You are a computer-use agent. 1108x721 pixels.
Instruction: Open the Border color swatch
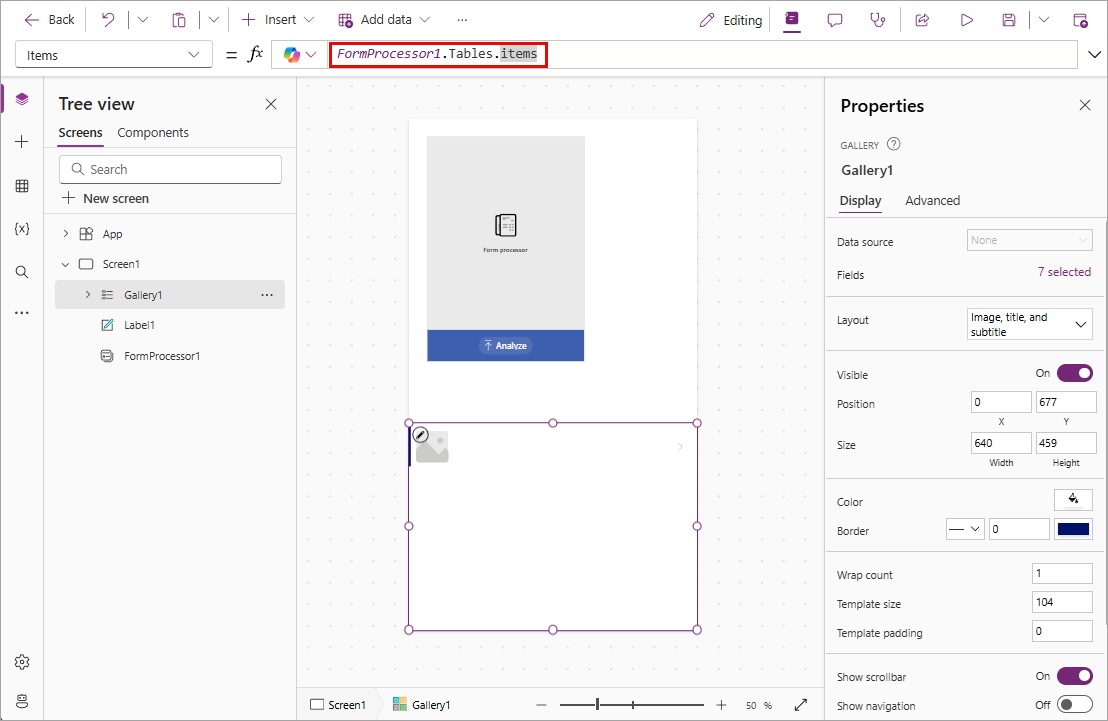(x=1073, y=530)
